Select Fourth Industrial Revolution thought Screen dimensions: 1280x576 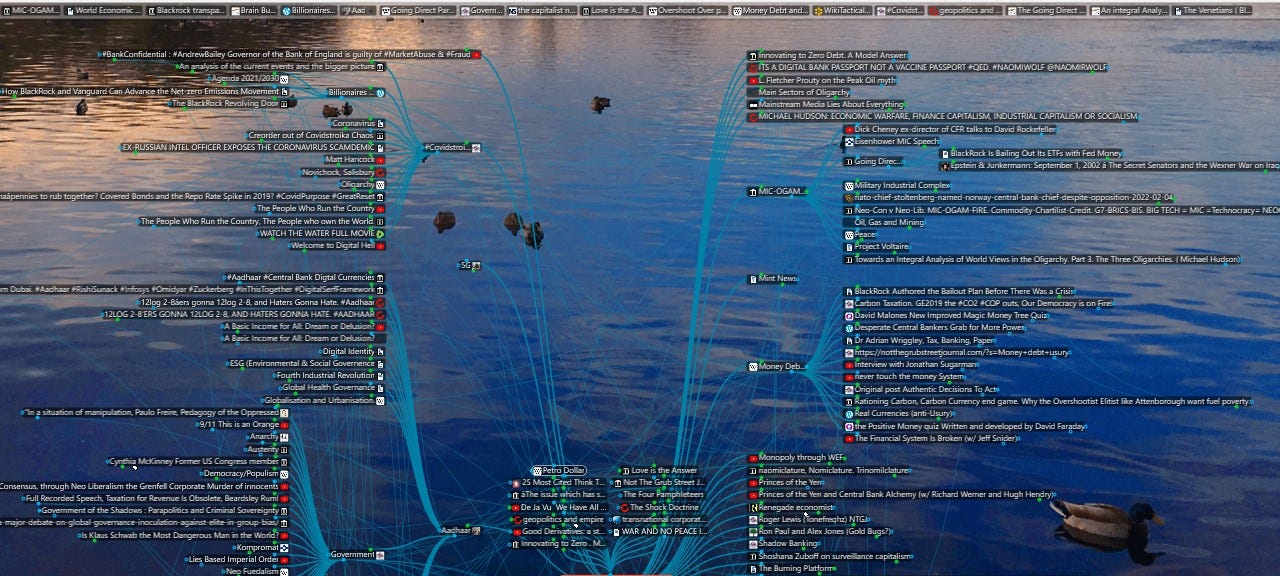331,376
